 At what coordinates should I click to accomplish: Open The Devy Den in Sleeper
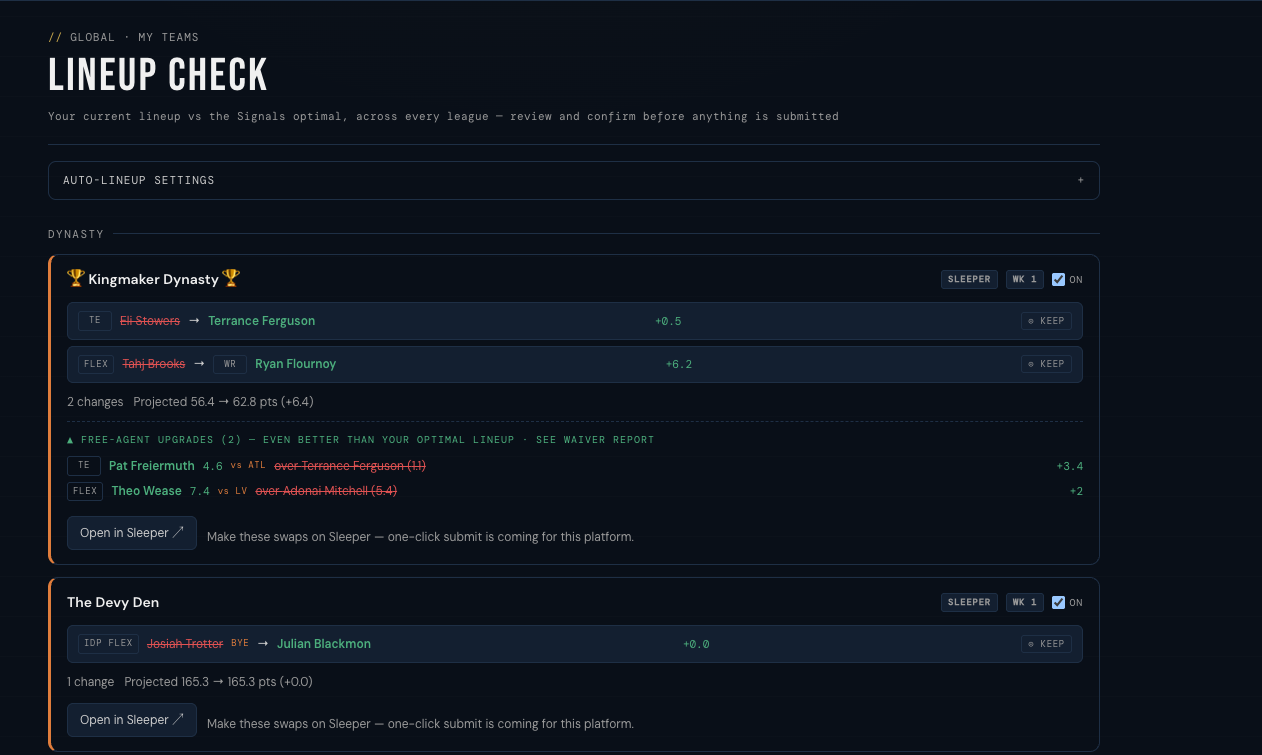click(132, 720)
